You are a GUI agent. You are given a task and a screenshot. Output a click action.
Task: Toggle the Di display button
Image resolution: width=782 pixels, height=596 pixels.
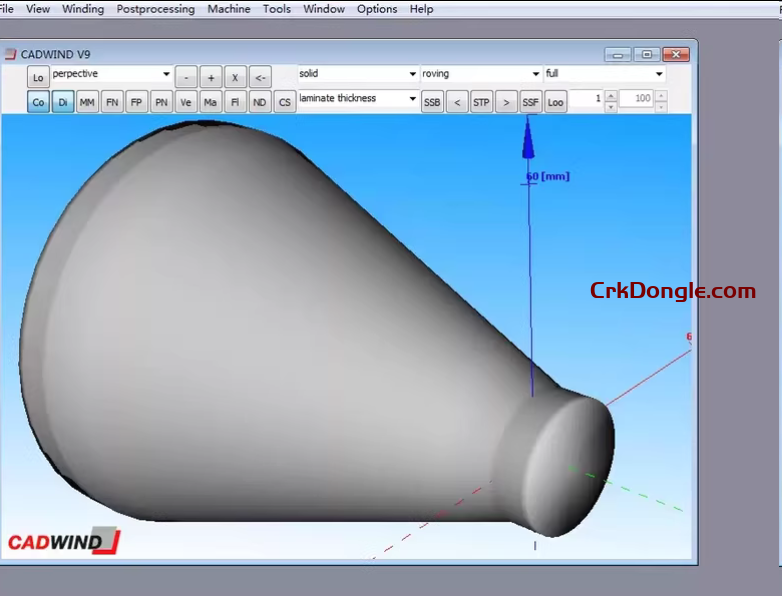(x=63, y=102)
